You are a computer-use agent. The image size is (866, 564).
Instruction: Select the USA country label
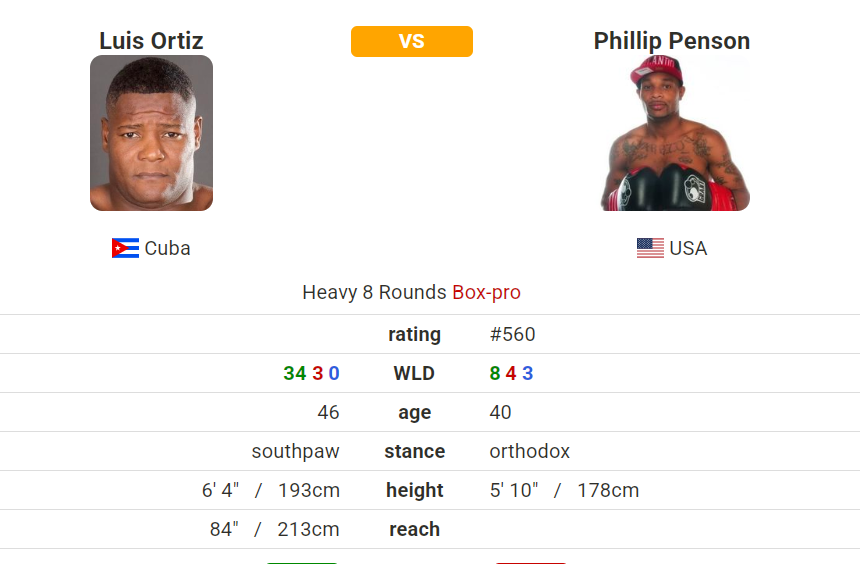[688, 248]
